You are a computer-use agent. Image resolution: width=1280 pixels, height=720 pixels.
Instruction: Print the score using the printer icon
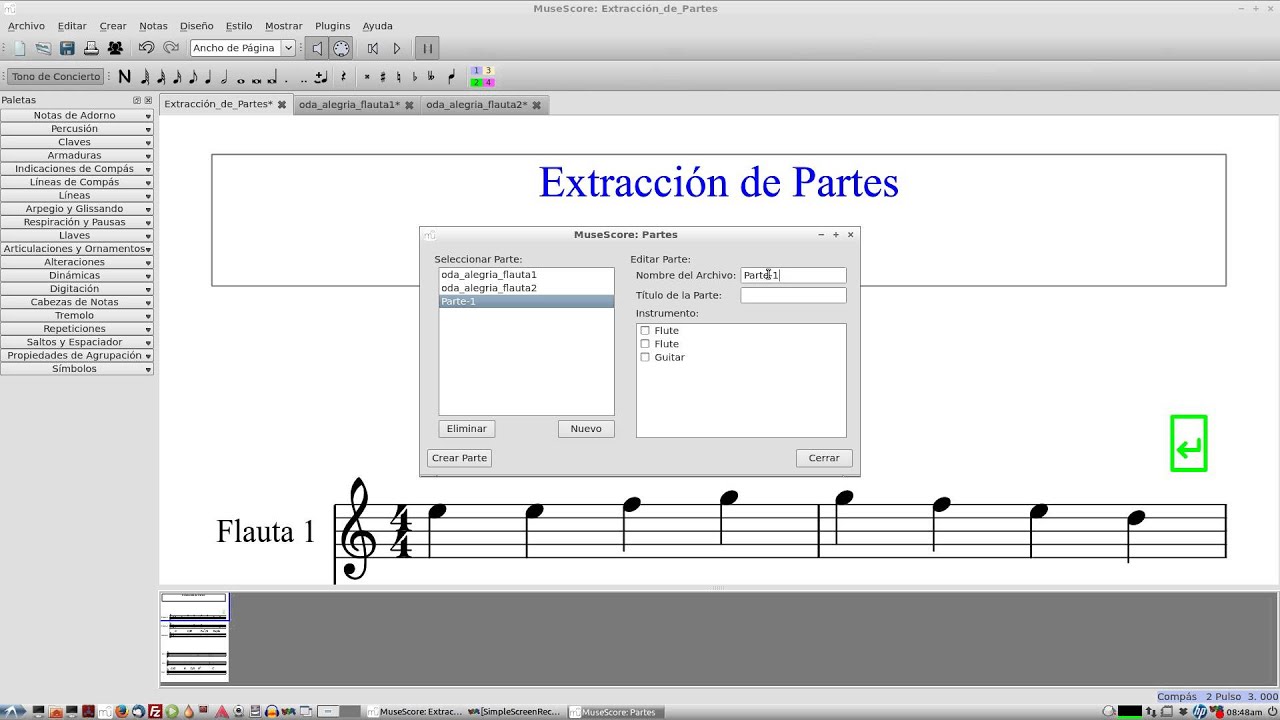91,48
